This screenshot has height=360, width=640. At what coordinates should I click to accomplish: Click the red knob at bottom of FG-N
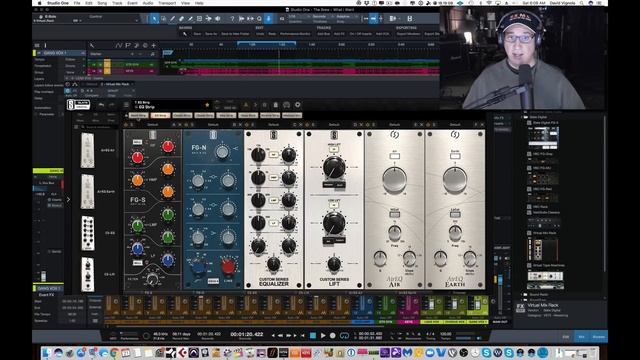[x=228, y=266]
